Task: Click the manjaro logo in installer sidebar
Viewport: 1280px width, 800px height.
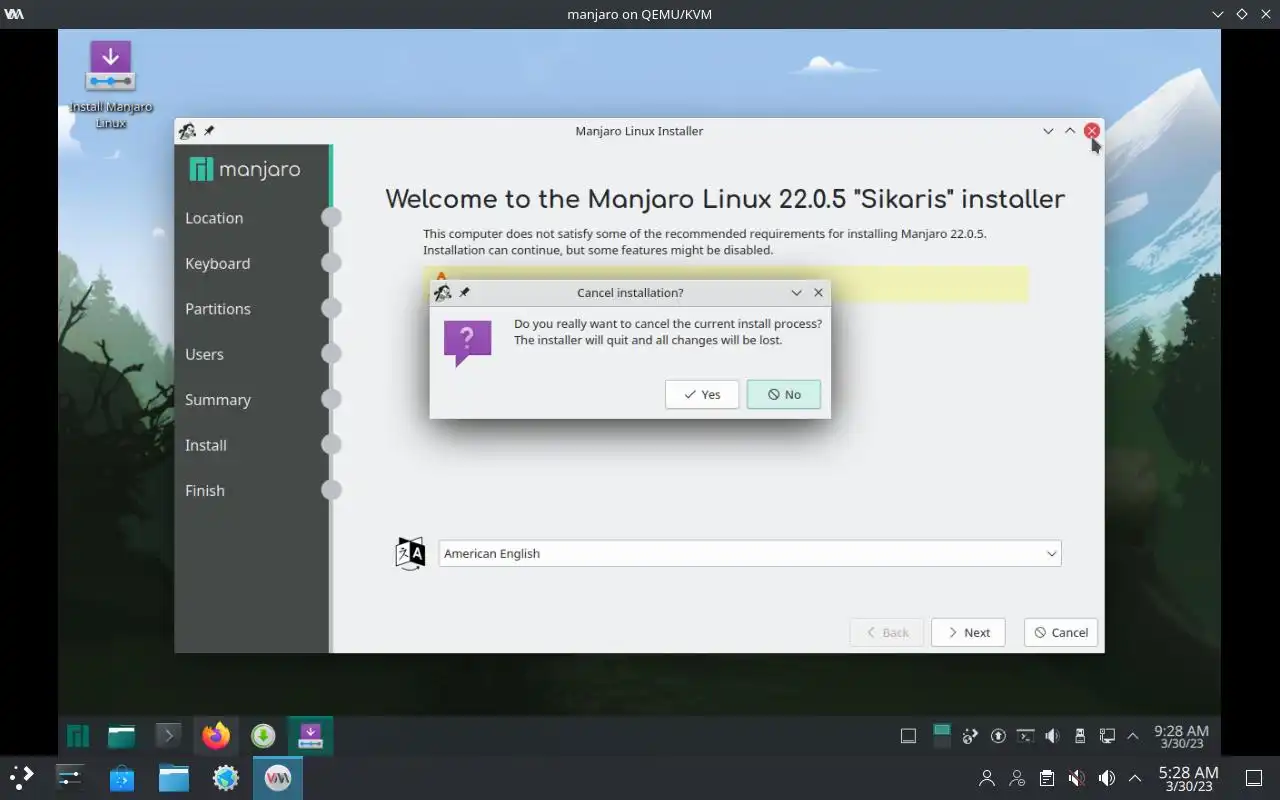Action: (x=245, y=169)
